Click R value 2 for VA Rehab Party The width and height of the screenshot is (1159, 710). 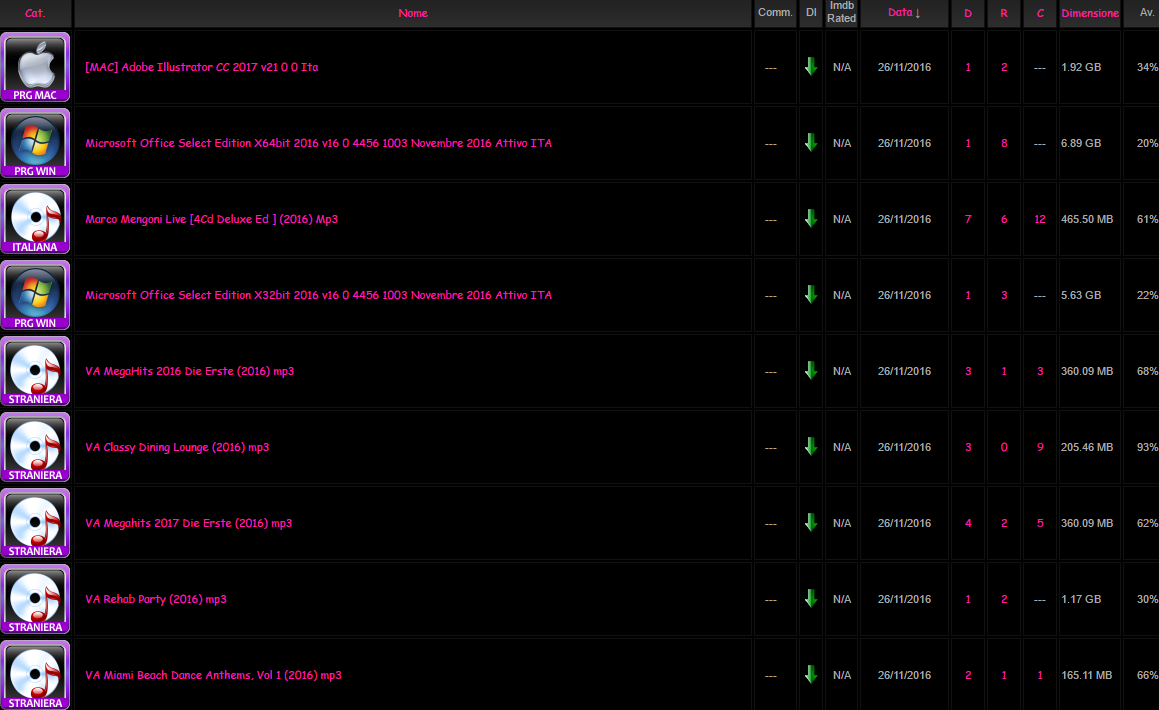(x=1004, y=599)
